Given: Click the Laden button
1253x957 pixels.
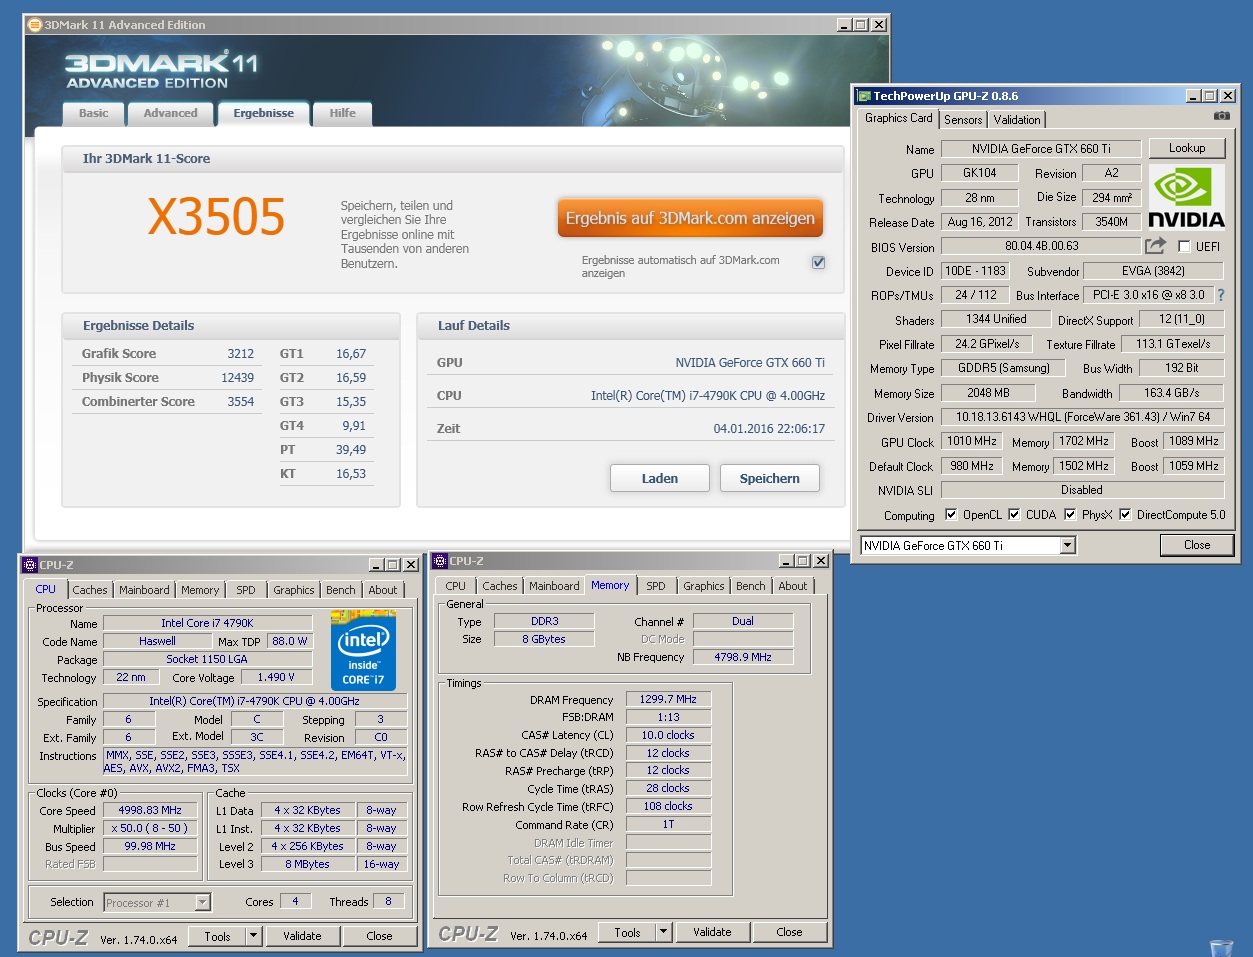Looking at the screenshot, I should pyautogui.click(x=660, y=478).
